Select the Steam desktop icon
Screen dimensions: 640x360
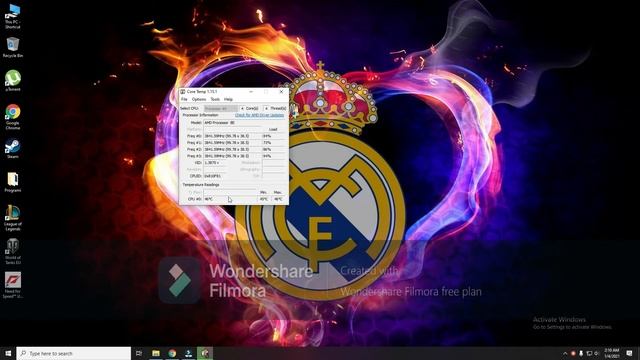point(13,149)
